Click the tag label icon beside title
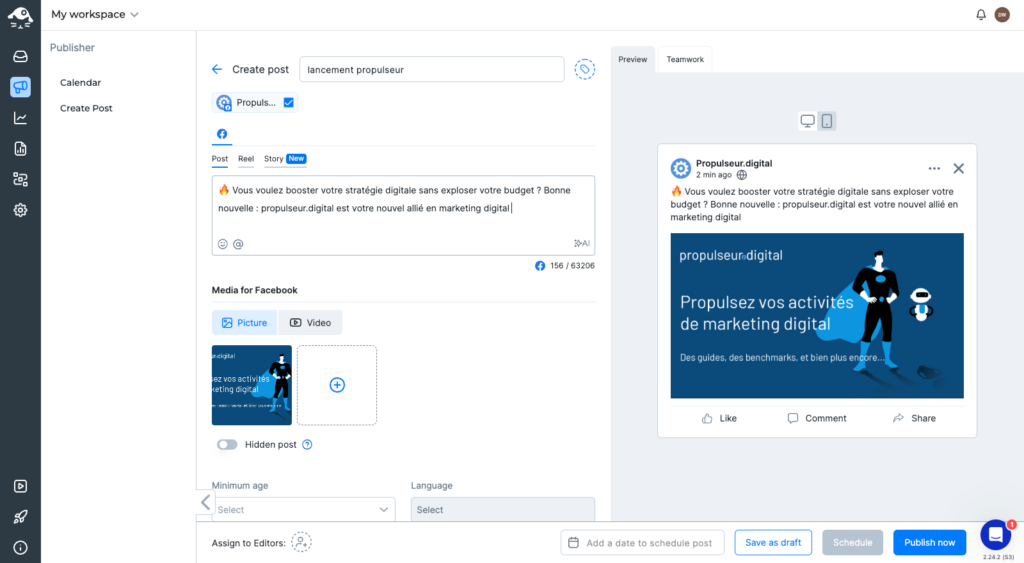 point(584,69)
